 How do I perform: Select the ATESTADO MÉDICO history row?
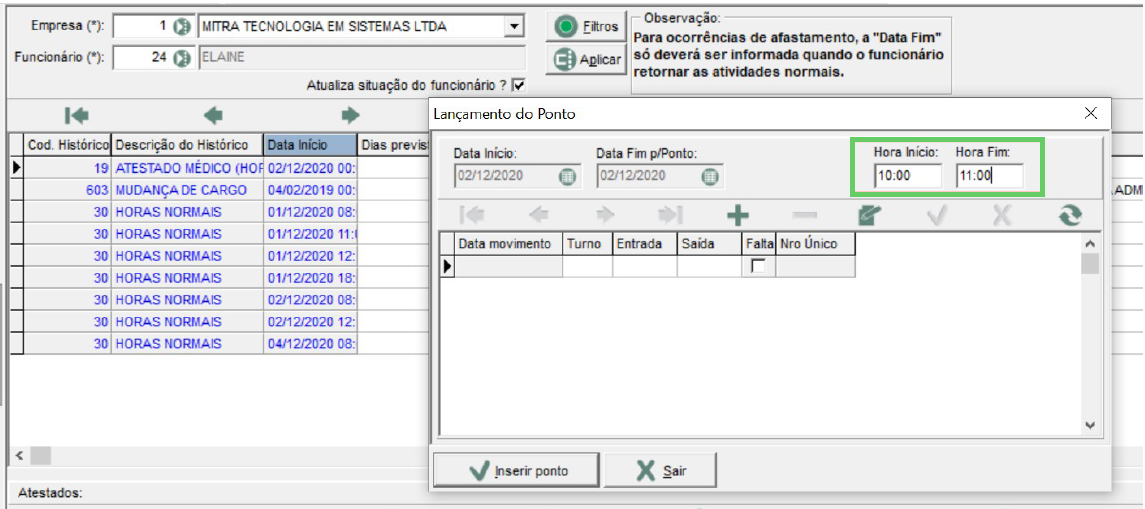190,168
